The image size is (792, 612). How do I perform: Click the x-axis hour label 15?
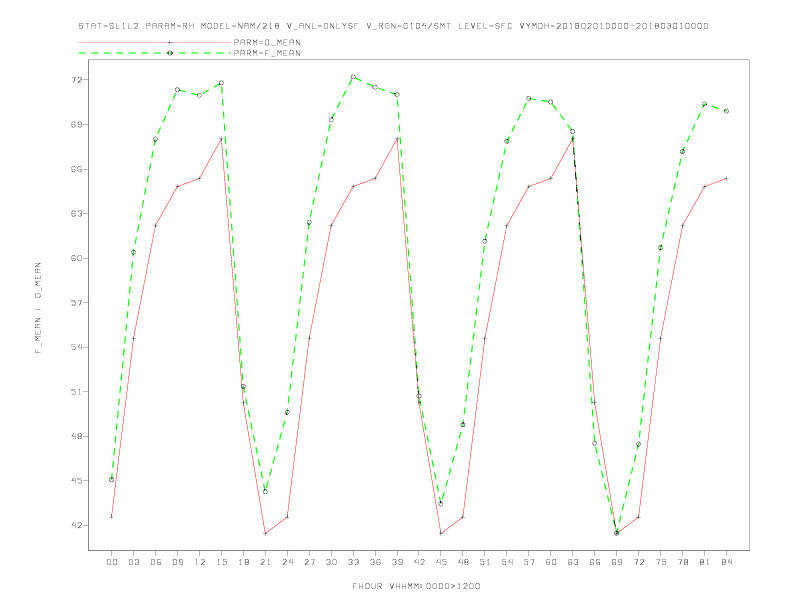click(x=221, y=562)
